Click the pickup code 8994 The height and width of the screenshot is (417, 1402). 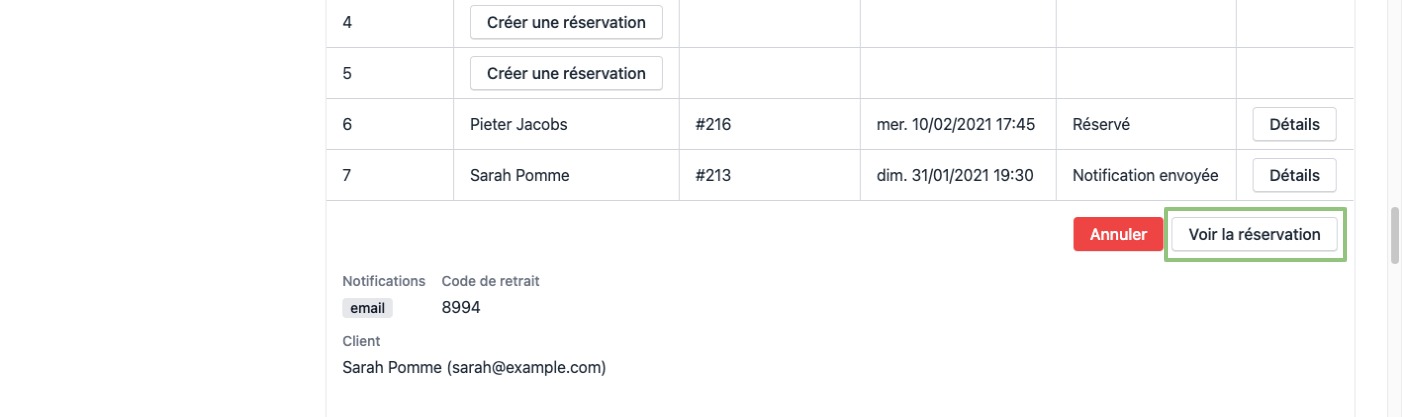(x=461, y=308)
